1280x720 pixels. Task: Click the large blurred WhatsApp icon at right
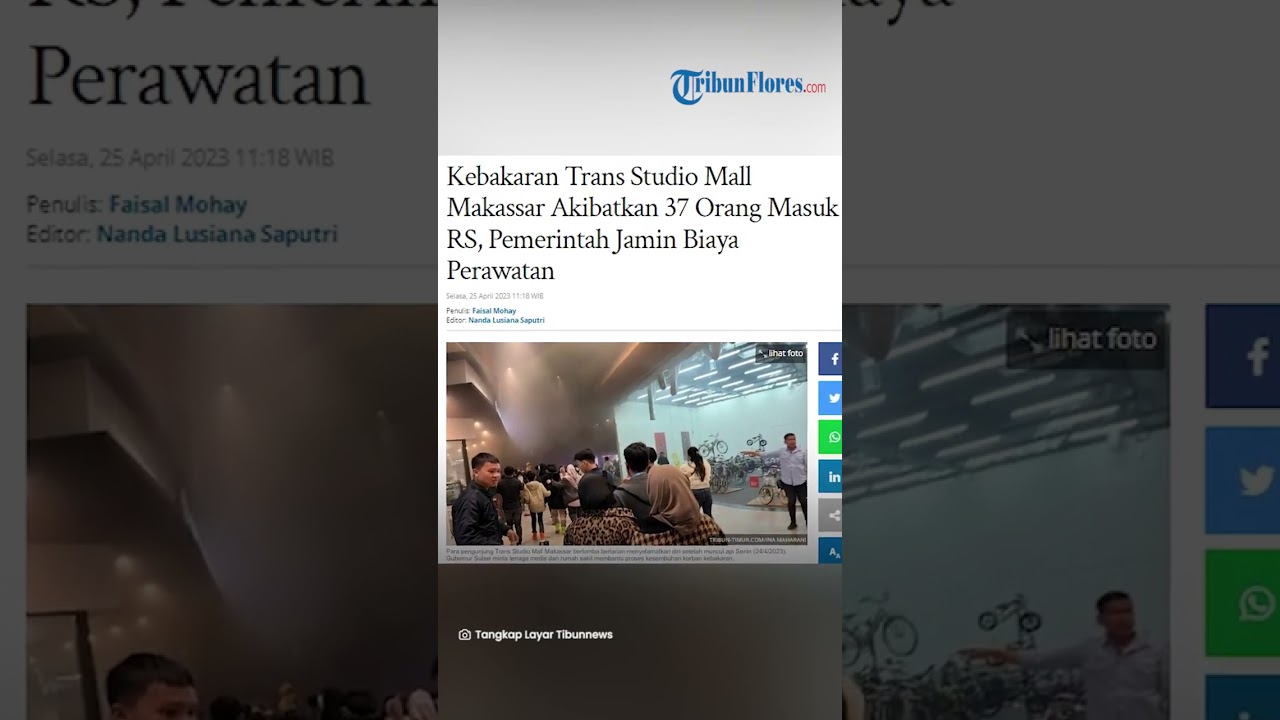[1243, 603]
